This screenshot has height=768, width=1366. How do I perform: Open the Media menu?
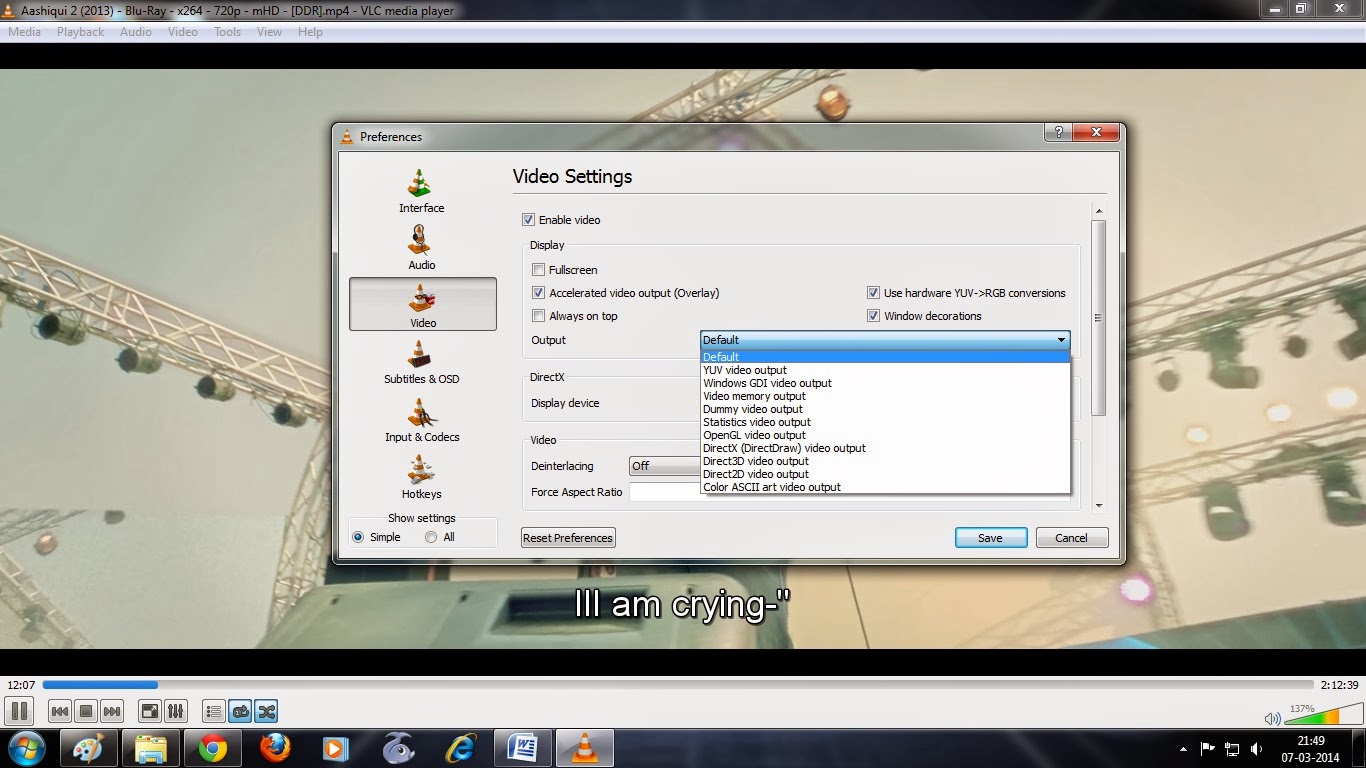point(24,32)
